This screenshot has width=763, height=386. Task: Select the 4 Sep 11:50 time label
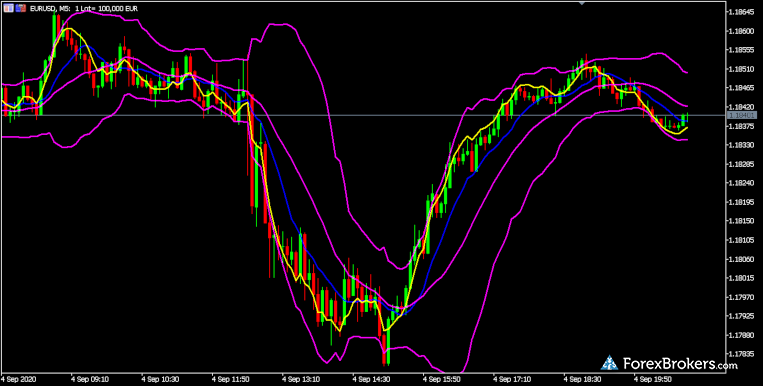(x=231, y=379)
